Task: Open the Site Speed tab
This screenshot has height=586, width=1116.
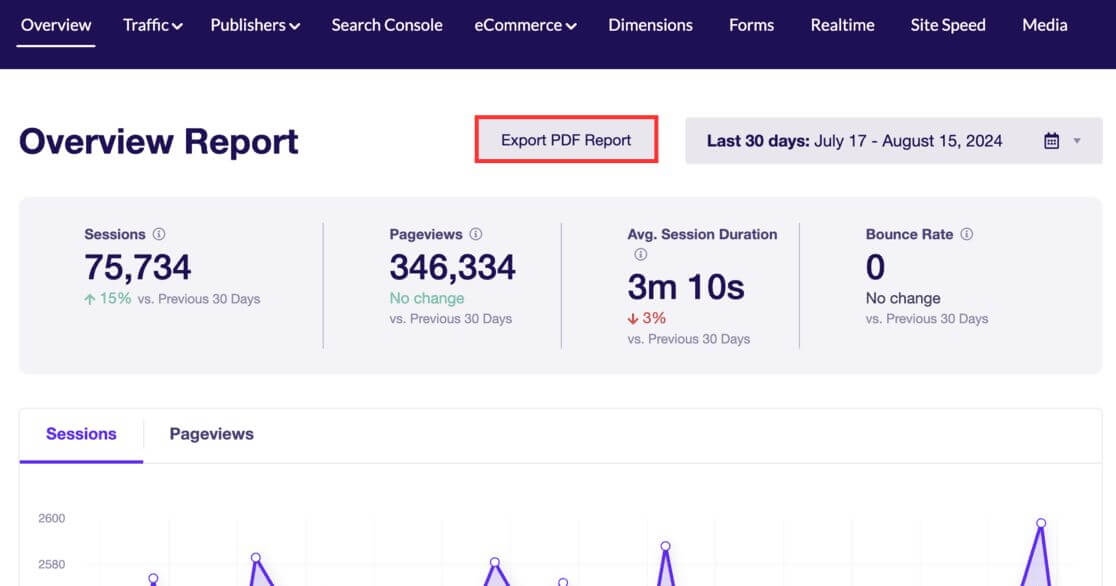Action: click(948, 25)
